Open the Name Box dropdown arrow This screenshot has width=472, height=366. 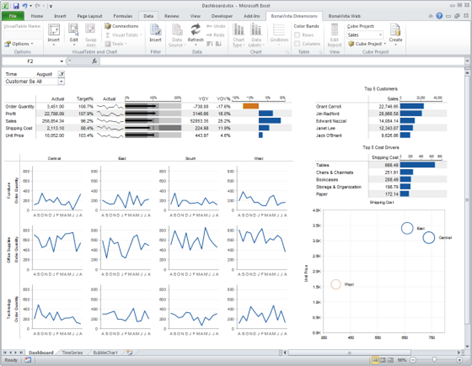pyautogui.click(x=62, y=61)
